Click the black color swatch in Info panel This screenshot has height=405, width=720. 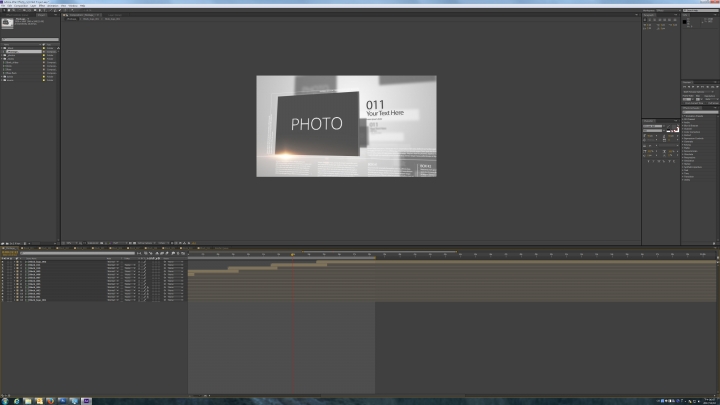click(685, 22)
